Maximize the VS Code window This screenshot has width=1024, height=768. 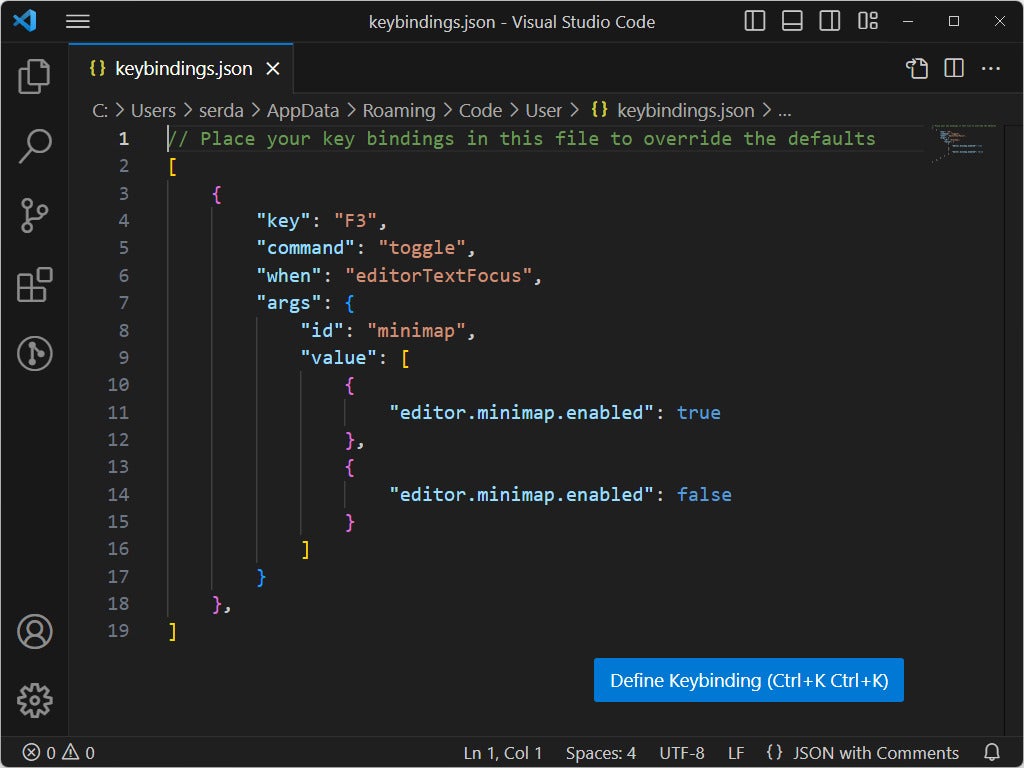click(x=953, y=22)
